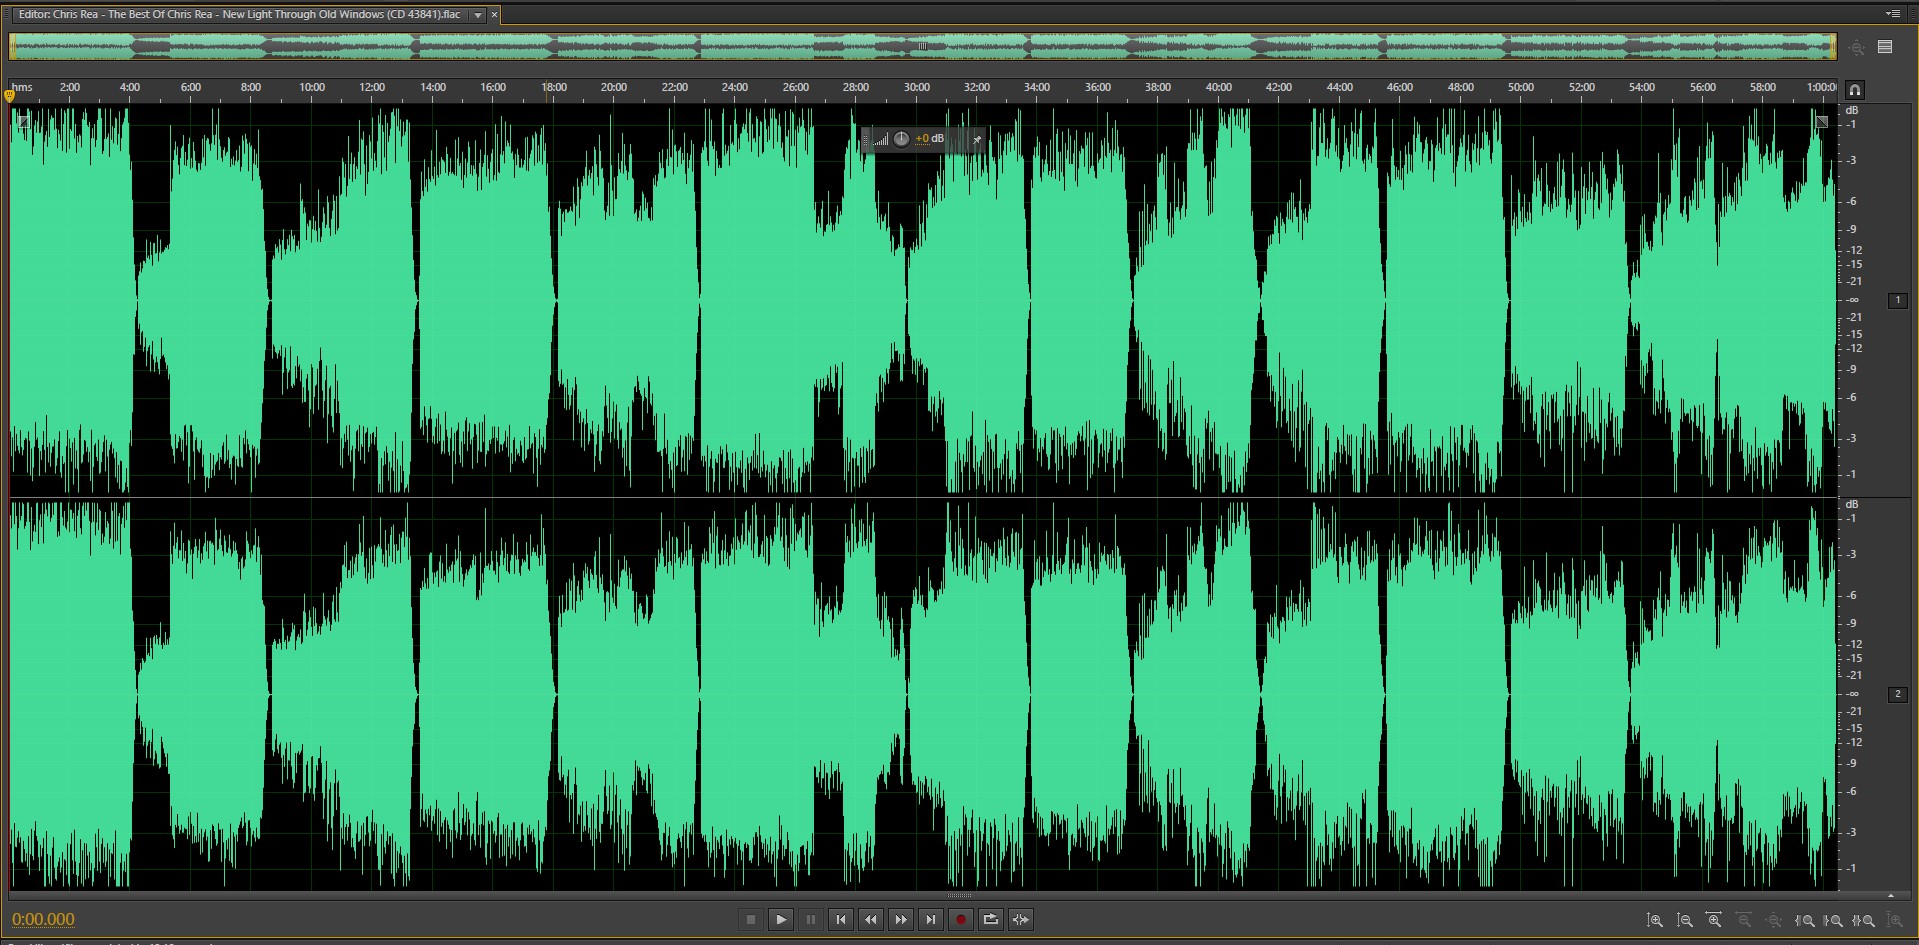The image size is (1919, 945).
Task: Toggle channel 1 enable button
Action: (x=1897, y=300)
